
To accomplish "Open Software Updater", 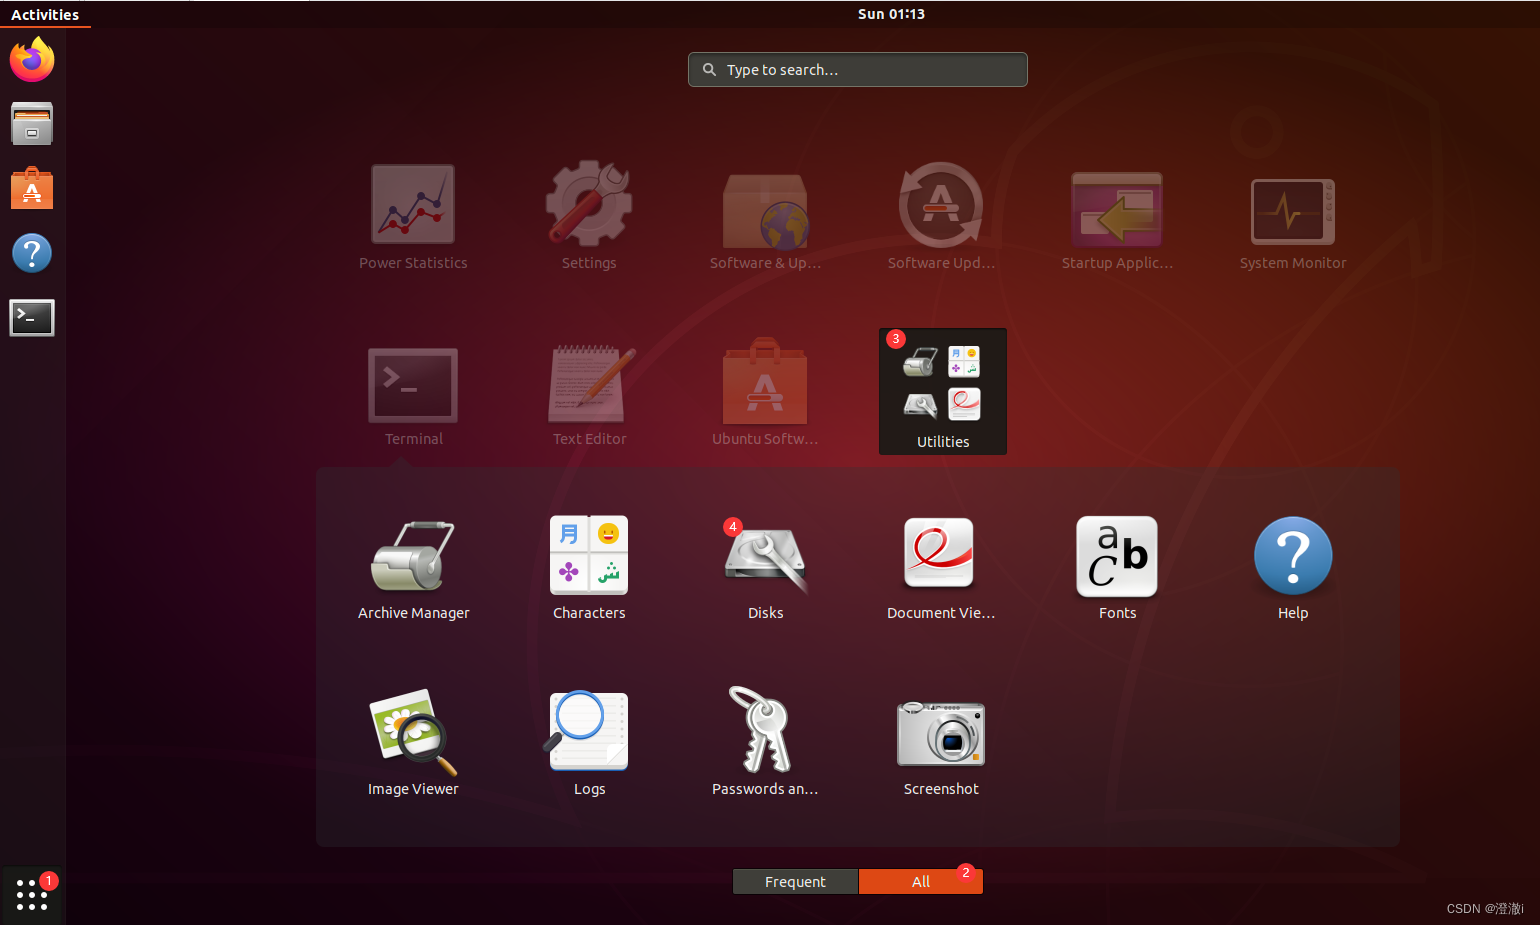I will 941,218.
